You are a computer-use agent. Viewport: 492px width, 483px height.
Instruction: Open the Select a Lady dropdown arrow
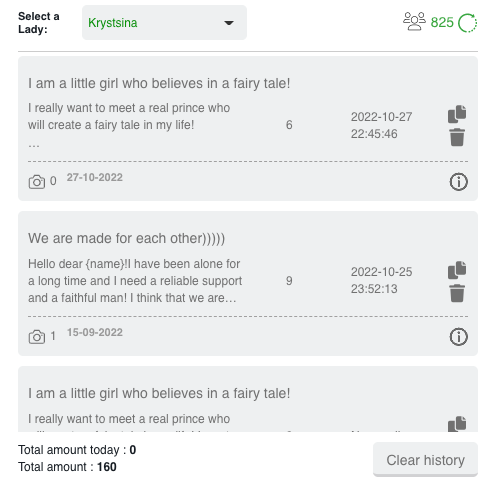[x=229, y=23]
